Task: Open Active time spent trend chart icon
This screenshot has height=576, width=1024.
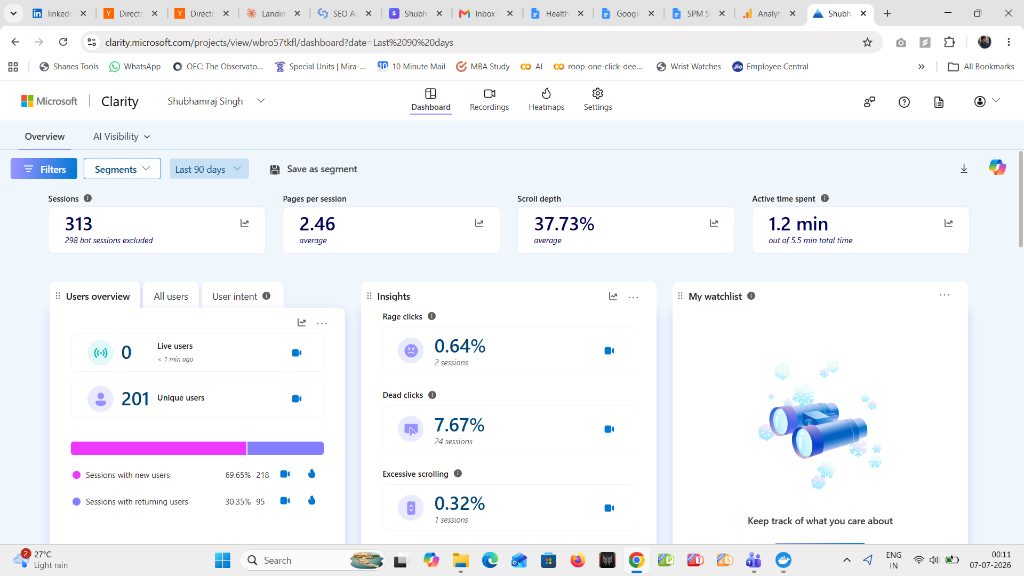Action: pos(948,223)
